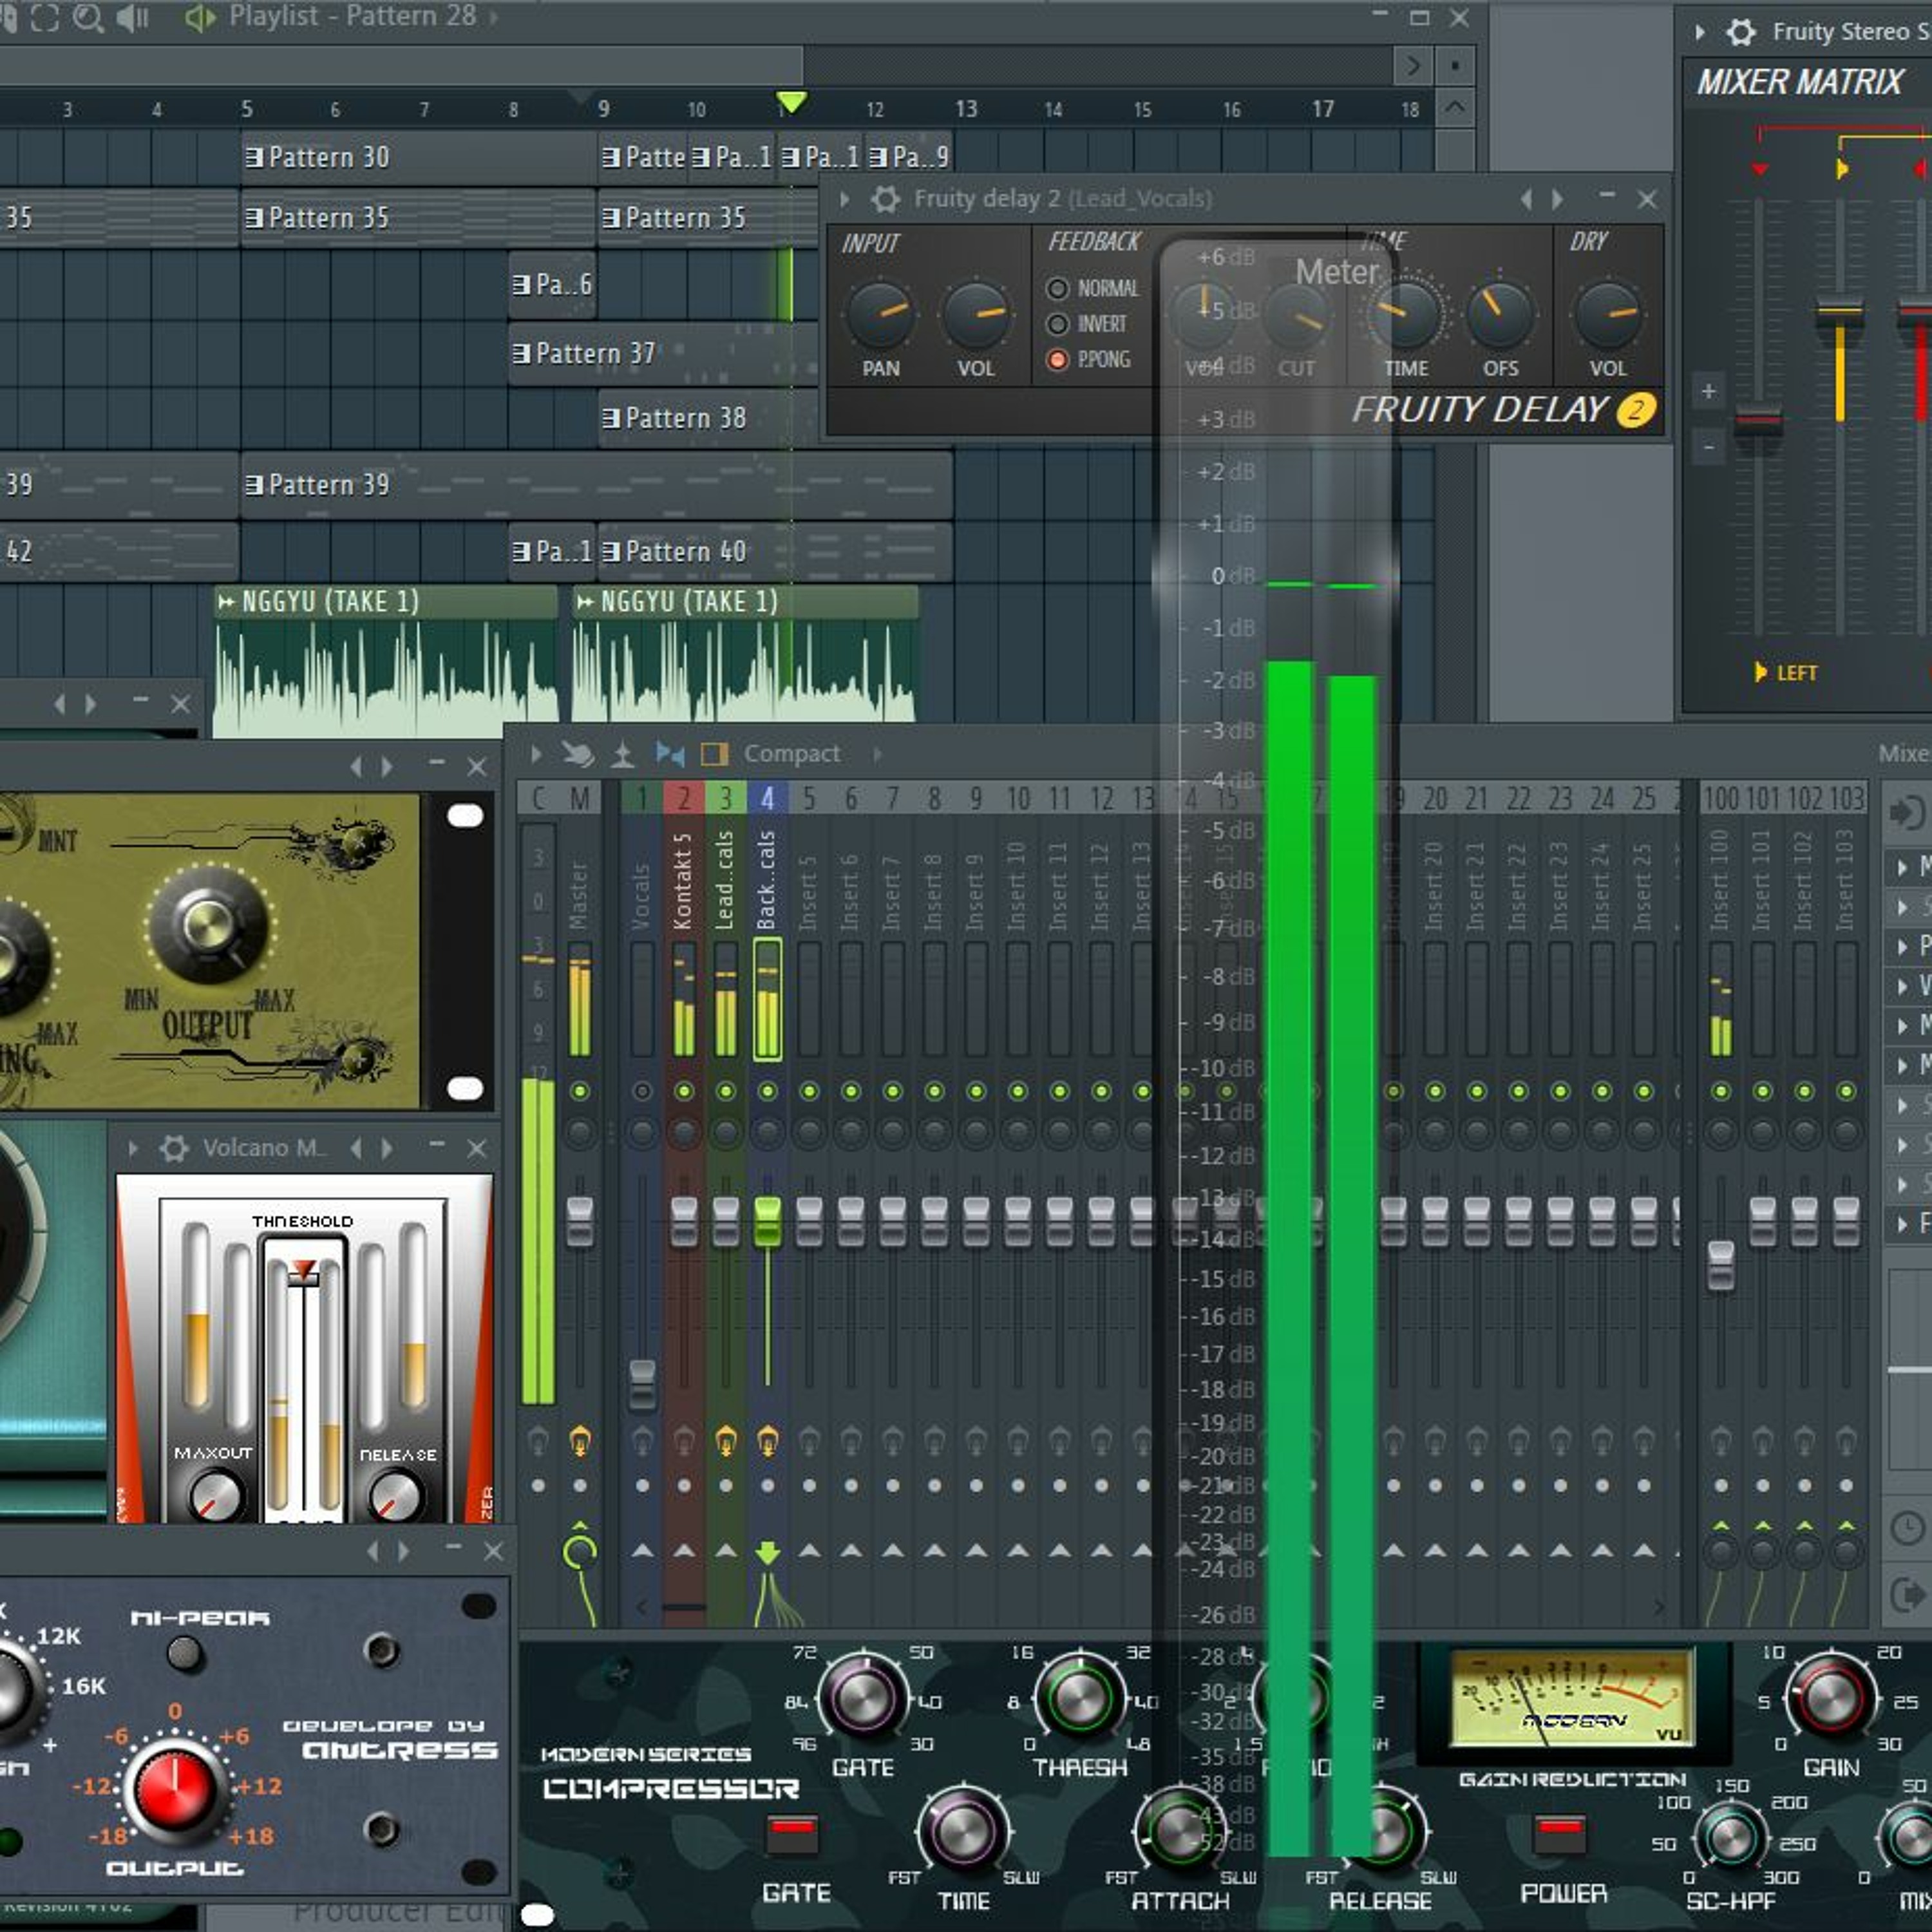Toggle Kontakt 5 track mute LED
Viewport: 1932px width, 1932px height.
pos(684,1091)
